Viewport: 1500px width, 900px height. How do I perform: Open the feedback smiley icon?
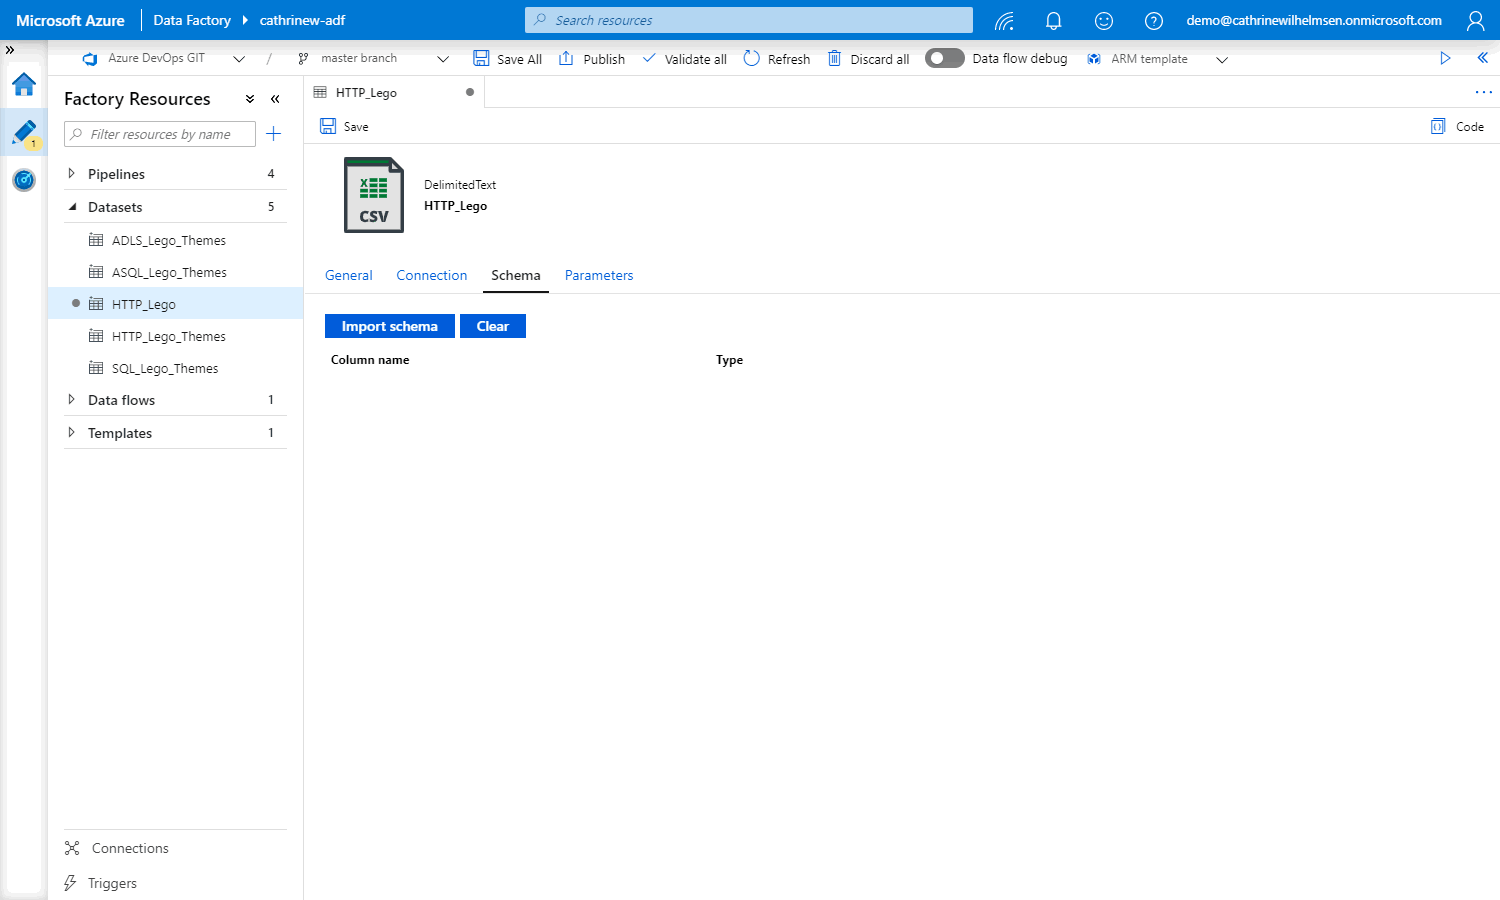1103,20
